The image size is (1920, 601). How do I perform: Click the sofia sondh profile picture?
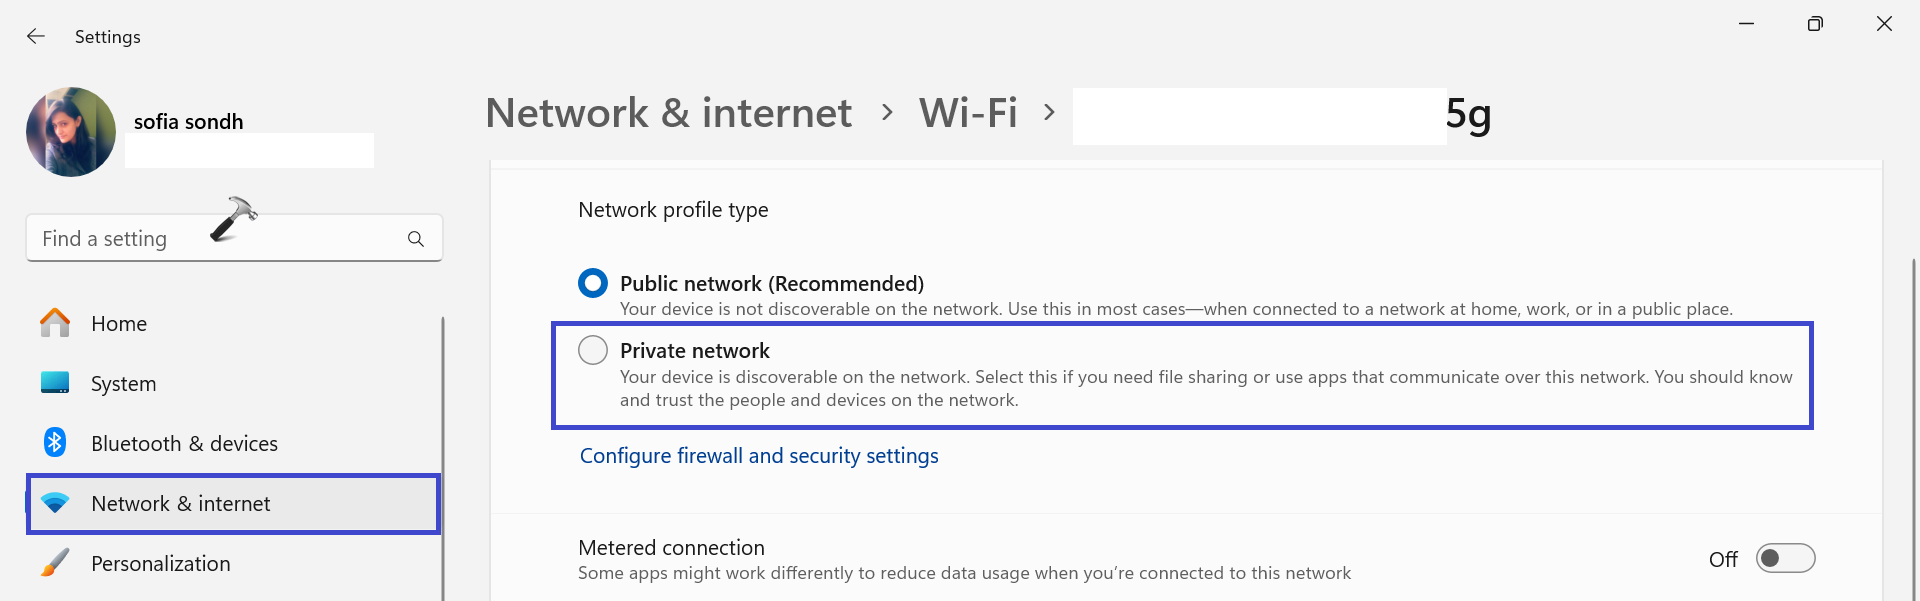(x=71, y=132)
